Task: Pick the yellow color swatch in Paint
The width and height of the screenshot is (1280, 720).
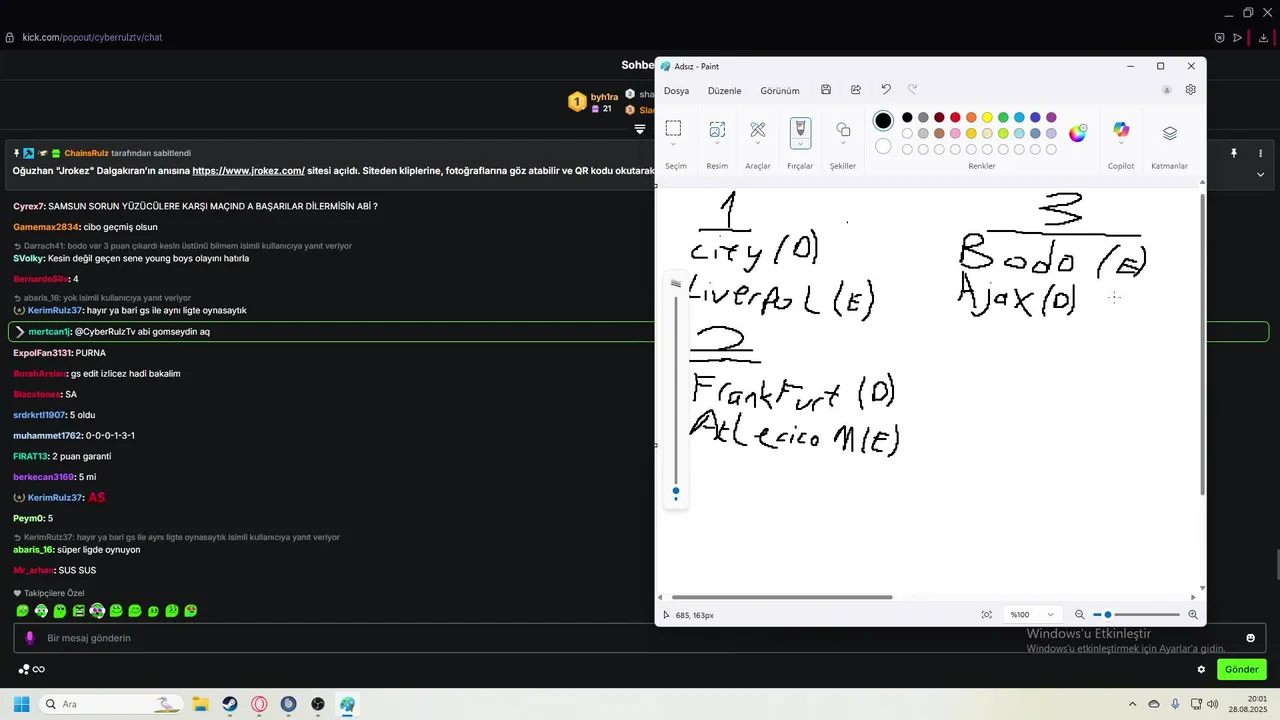Action: (987, 118)
